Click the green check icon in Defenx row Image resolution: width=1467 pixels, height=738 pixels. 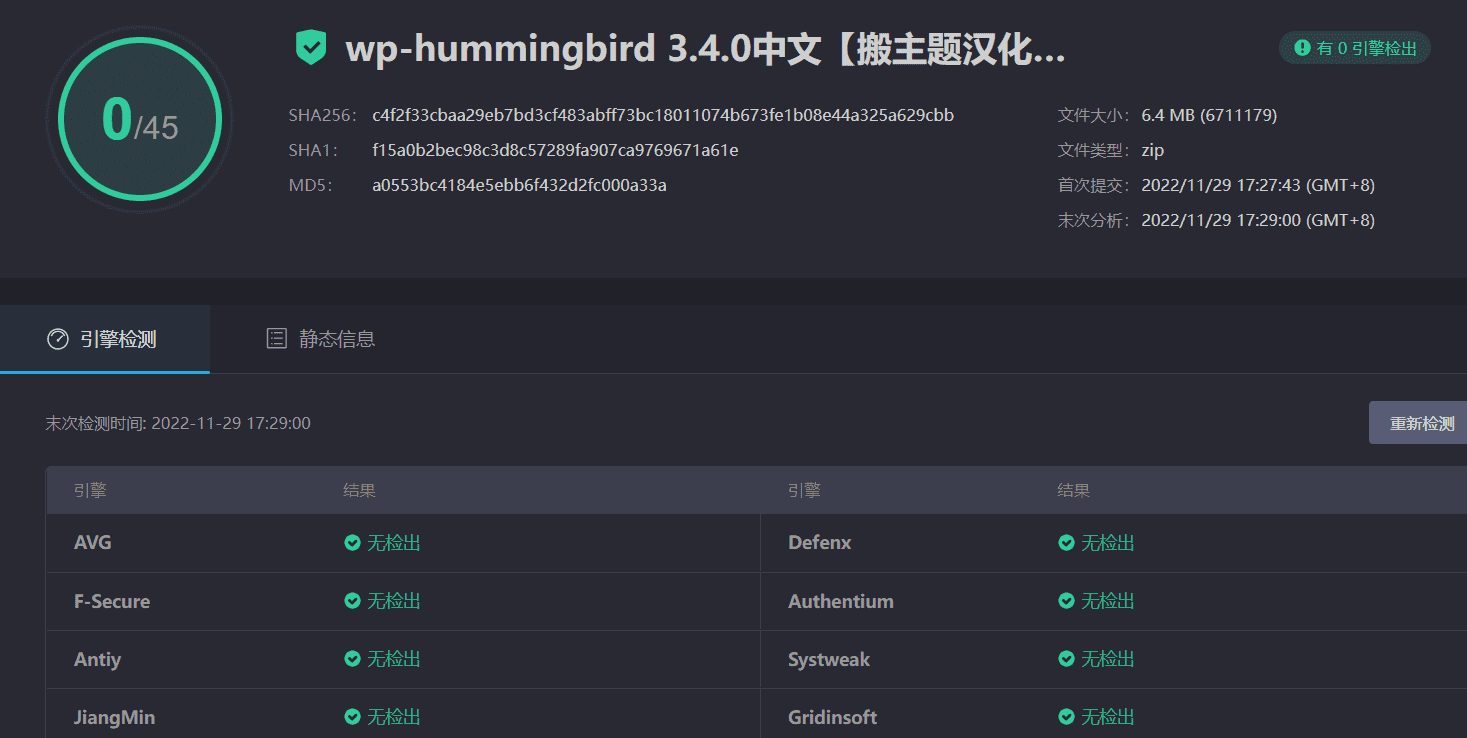(x=1066, y=543)
